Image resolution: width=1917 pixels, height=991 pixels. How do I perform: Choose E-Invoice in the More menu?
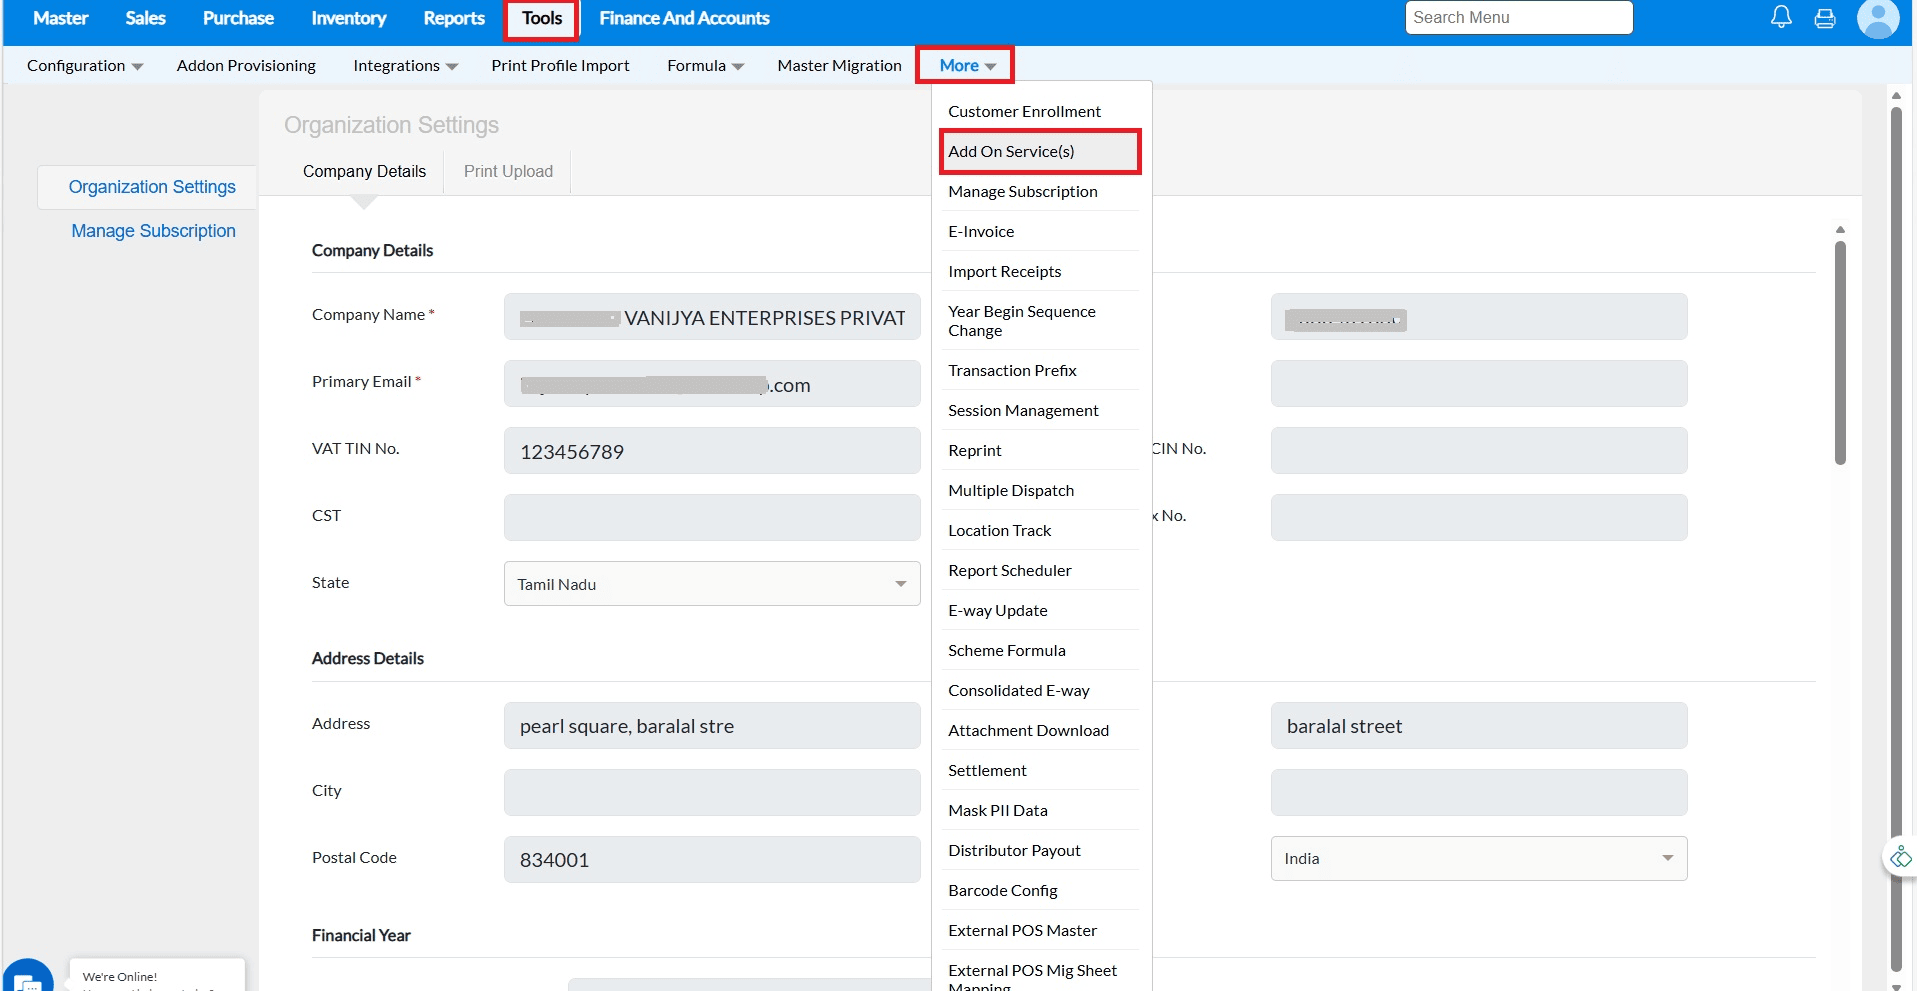point(981,232)
